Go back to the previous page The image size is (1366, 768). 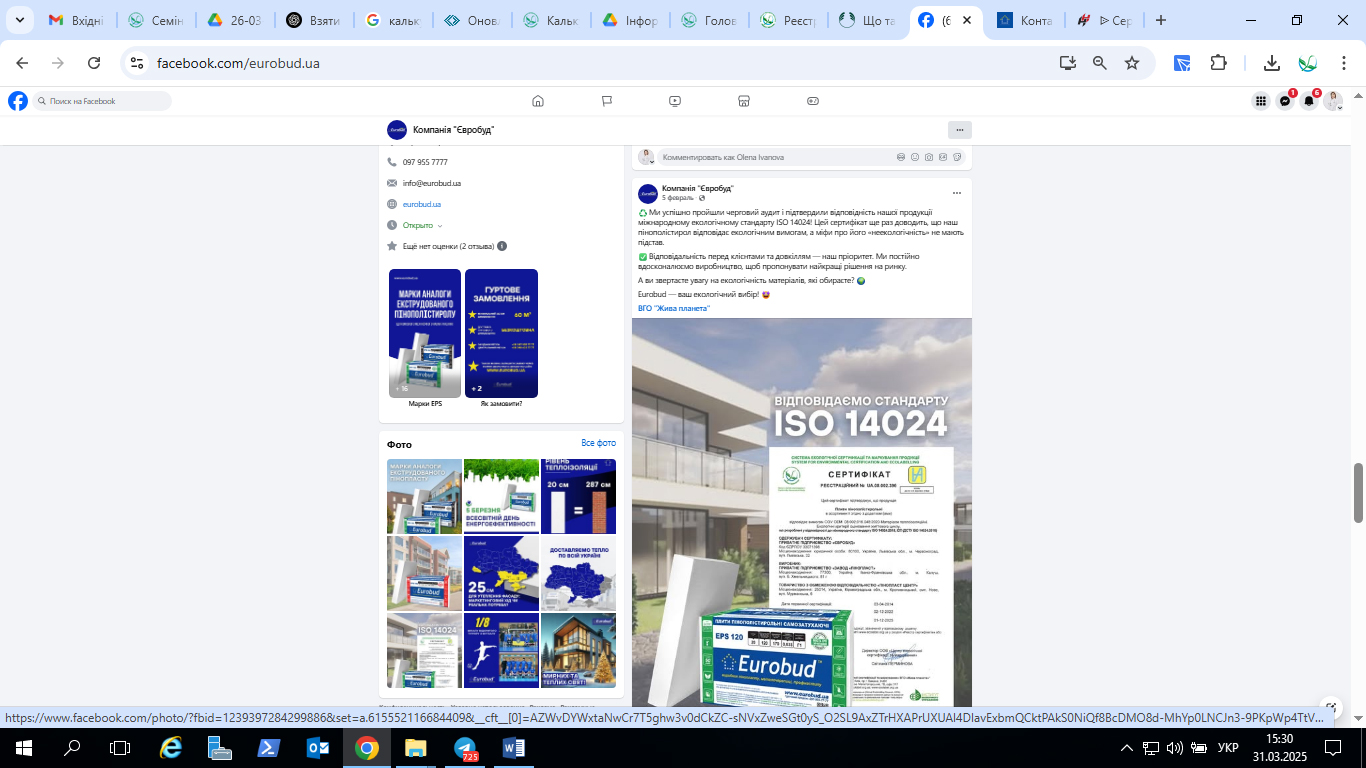[22, 63]
